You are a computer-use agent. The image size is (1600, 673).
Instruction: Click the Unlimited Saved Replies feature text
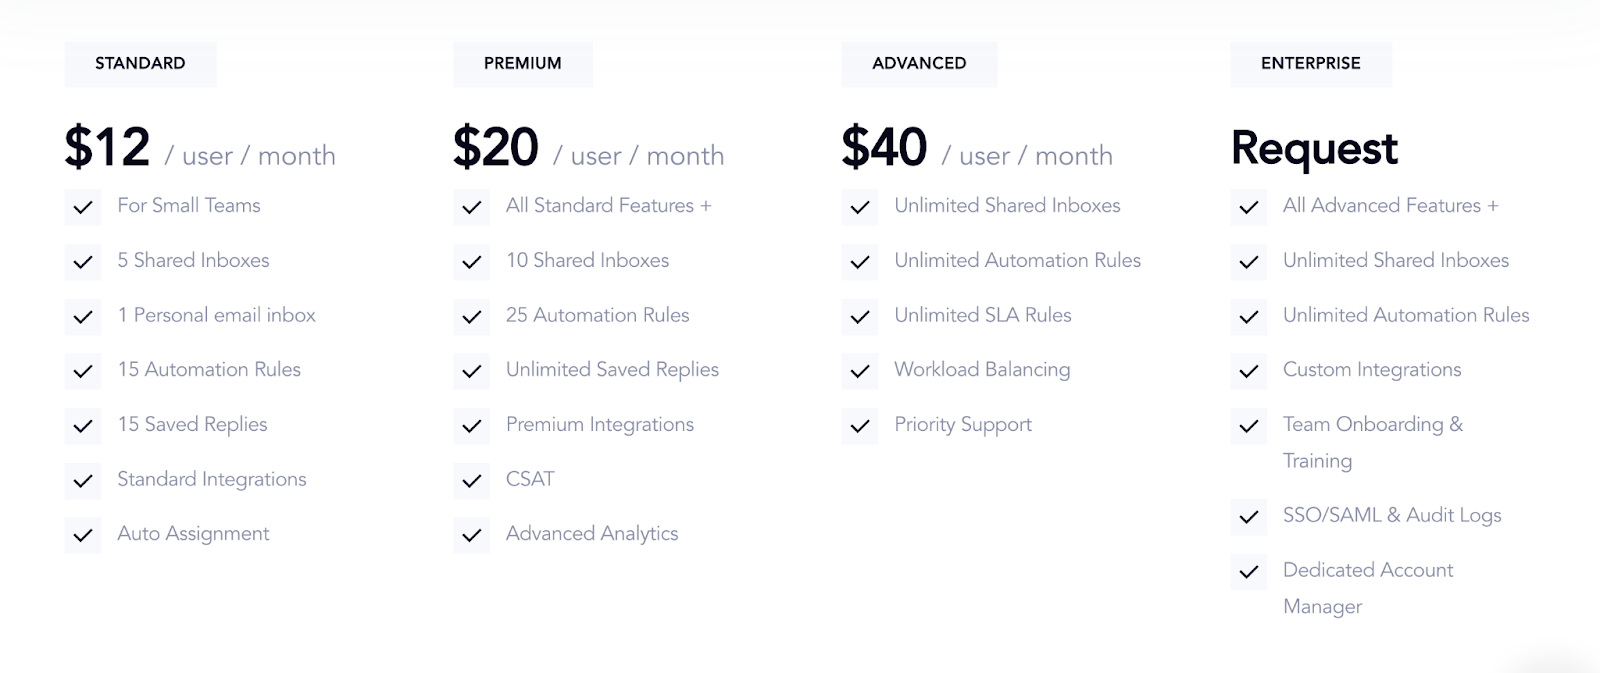pos(612,370)
